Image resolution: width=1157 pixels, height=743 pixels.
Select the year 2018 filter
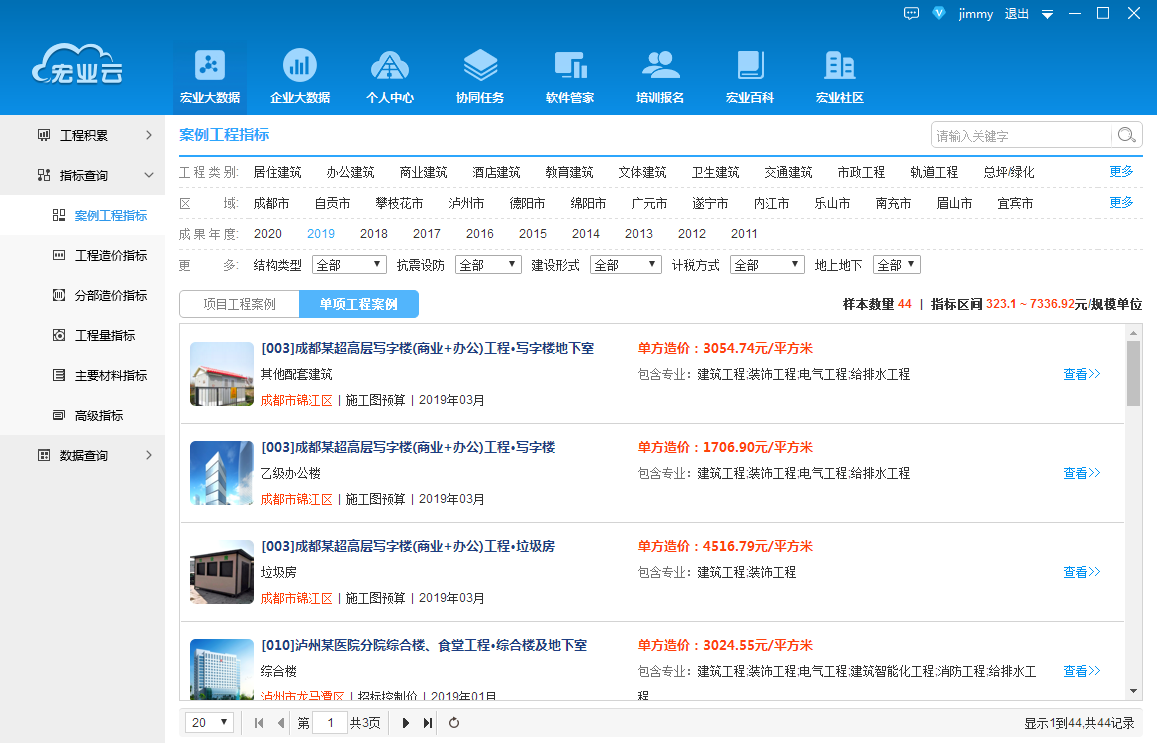tap(373, 233)
